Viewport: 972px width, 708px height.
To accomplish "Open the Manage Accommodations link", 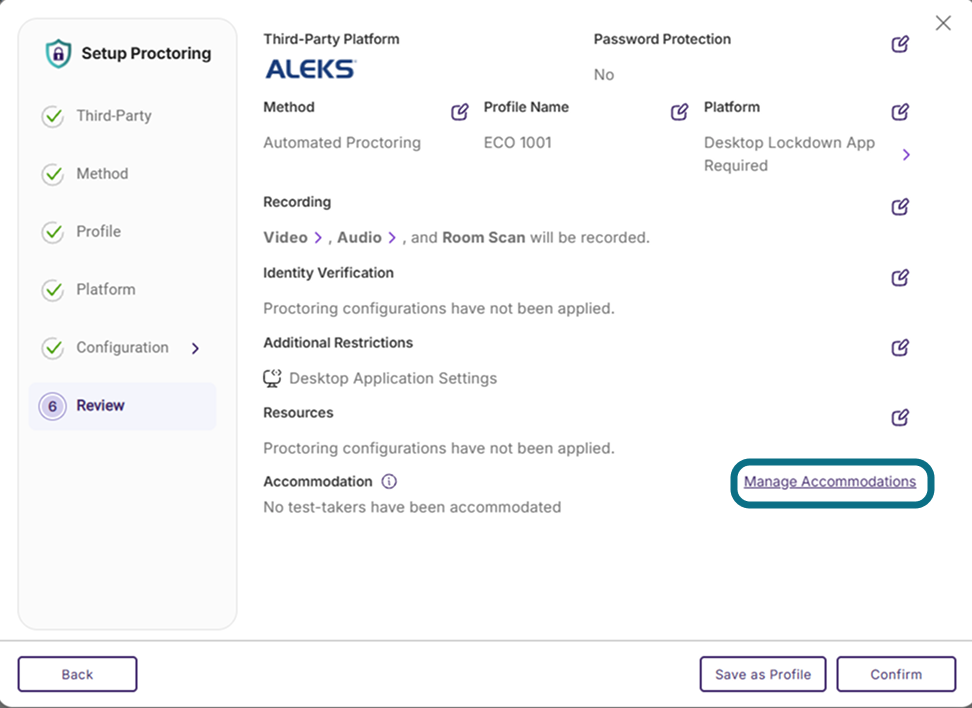I will [829, 482].
